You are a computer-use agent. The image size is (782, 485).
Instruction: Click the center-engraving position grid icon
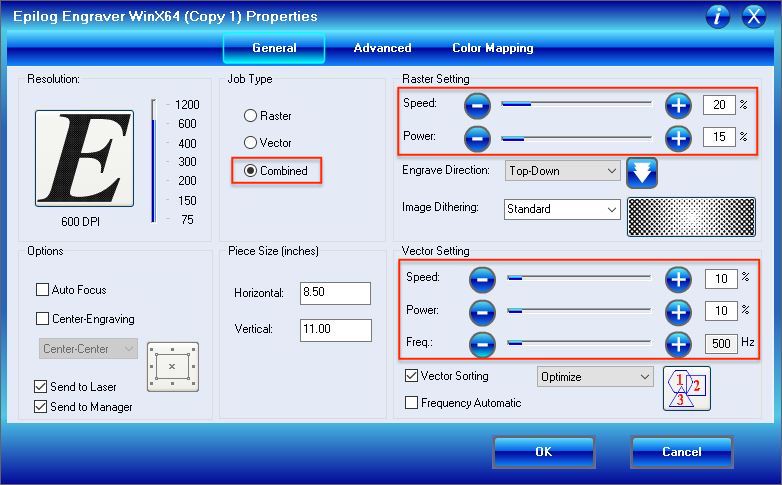173,367
